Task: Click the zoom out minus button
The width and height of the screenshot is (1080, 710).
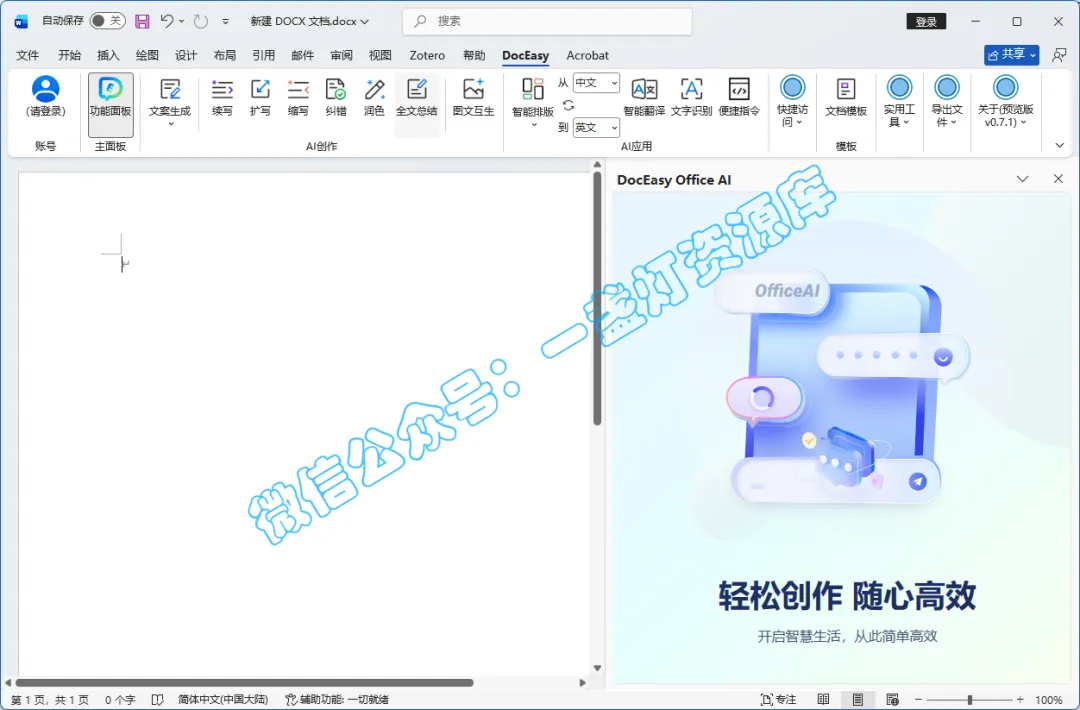Action: (917, 700)
